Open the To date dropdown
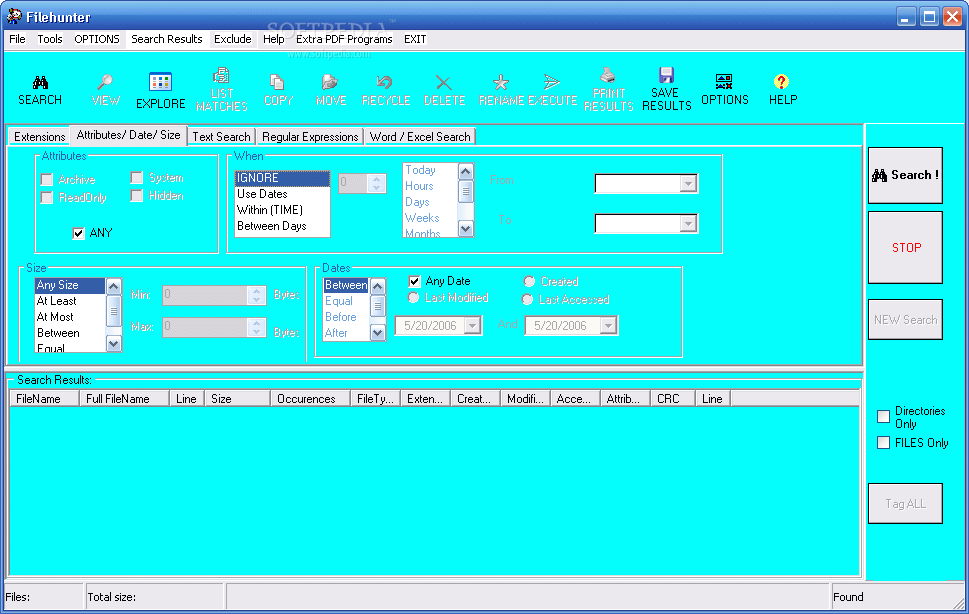 tap(688, 224)
